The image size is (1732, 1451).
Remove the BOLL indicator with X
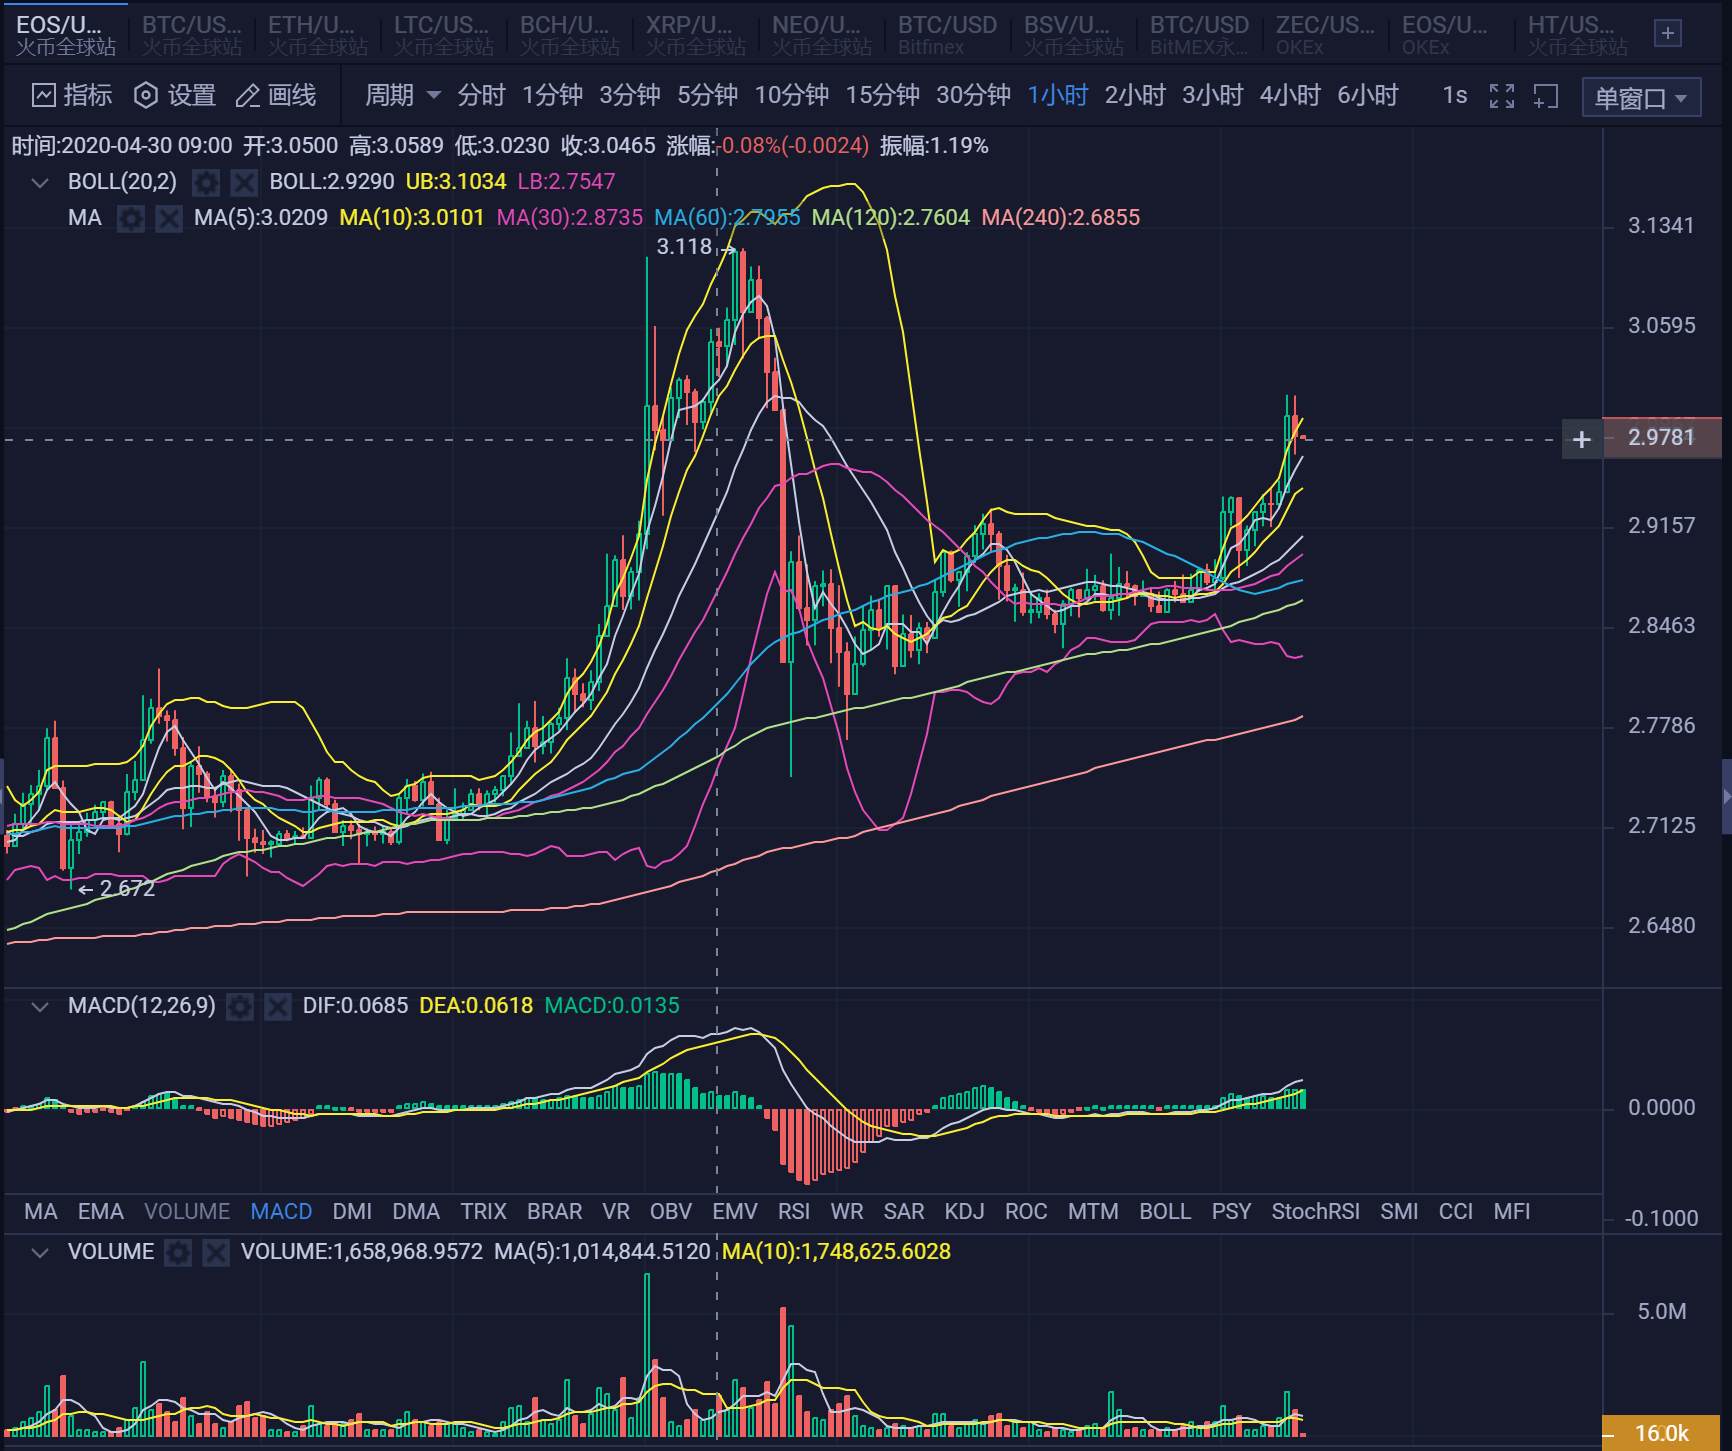click(244, 182)
